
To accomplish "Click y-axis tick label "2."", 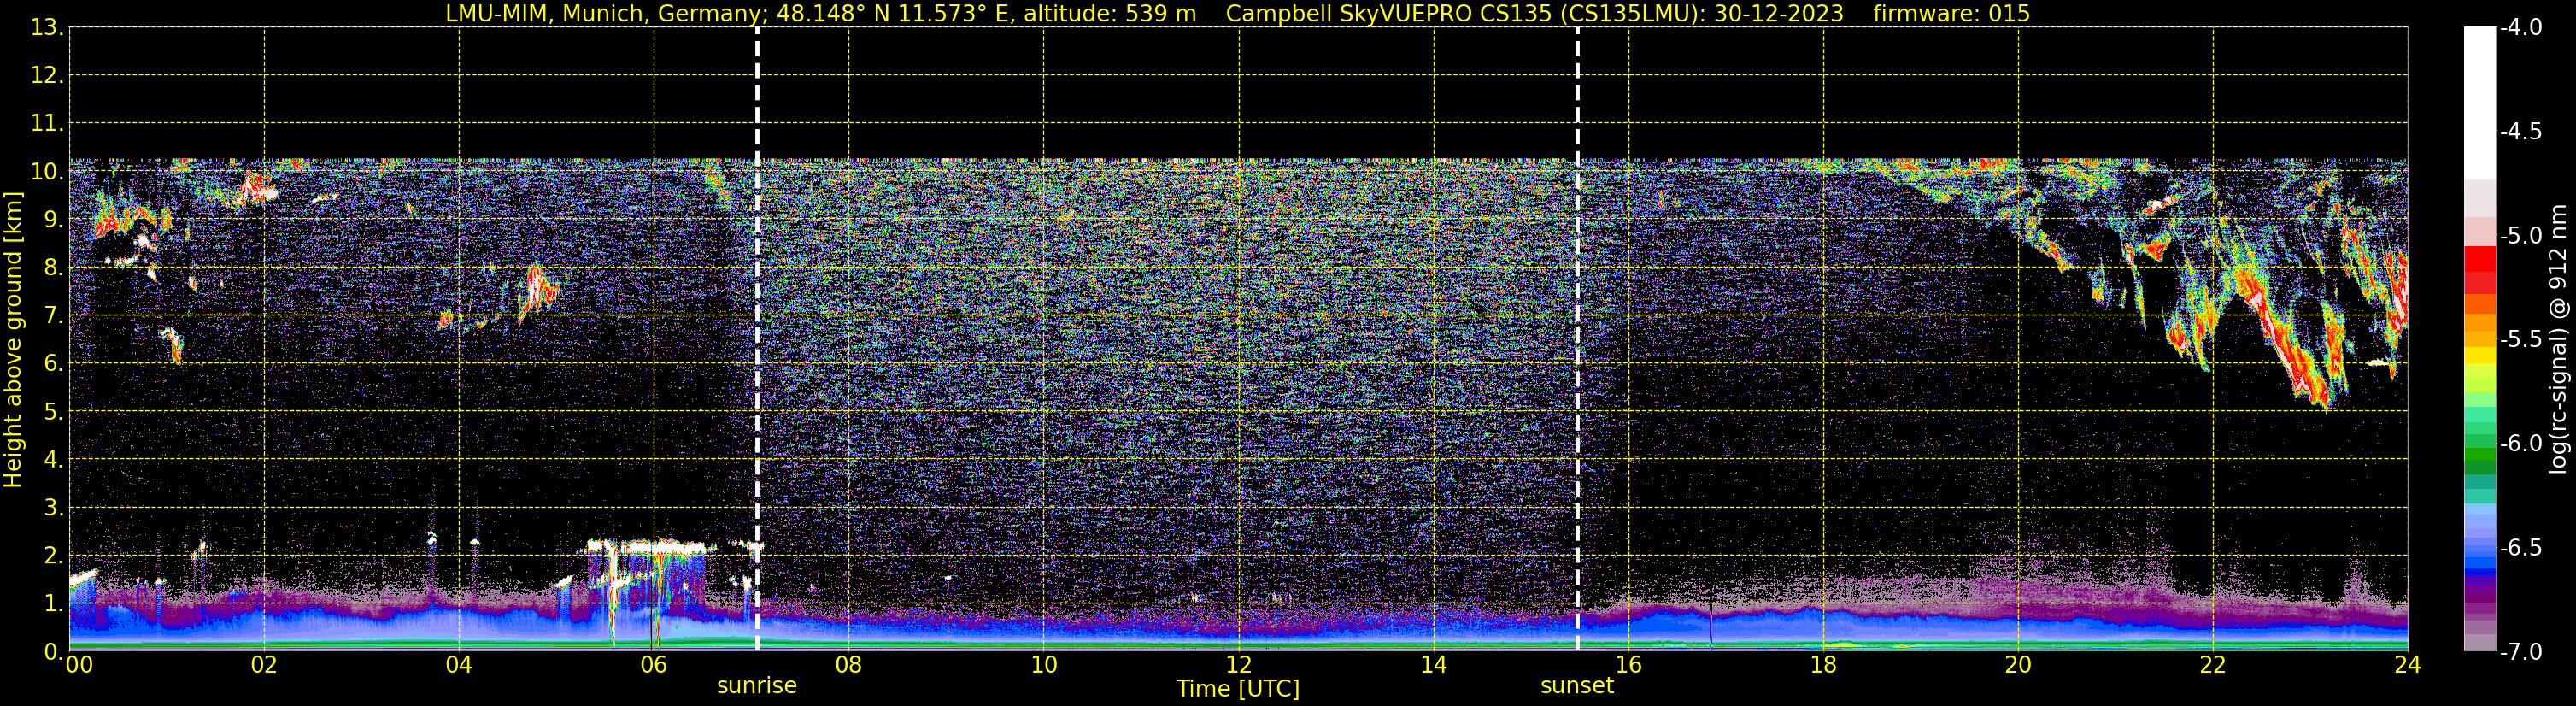I will 53,556.
